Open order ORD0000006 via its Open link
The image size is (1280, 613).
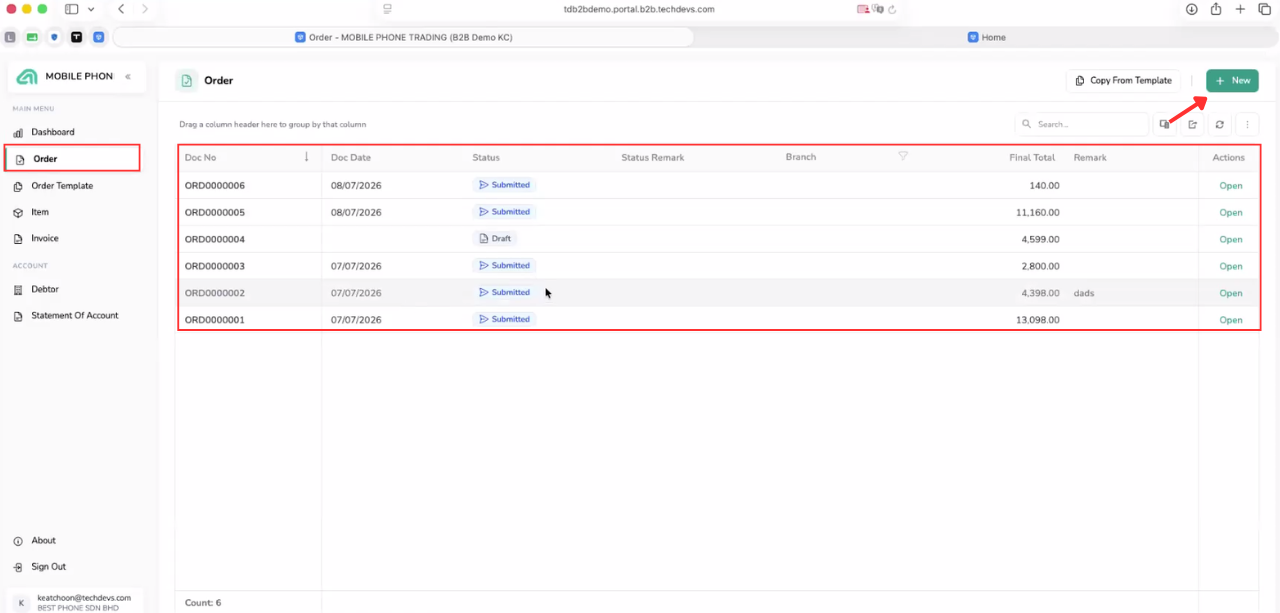coord(1230,186)
